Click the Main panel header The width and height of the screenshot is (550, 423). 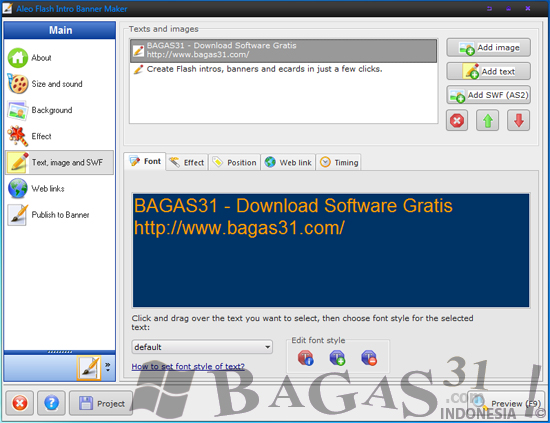click(x=60, y=30)
